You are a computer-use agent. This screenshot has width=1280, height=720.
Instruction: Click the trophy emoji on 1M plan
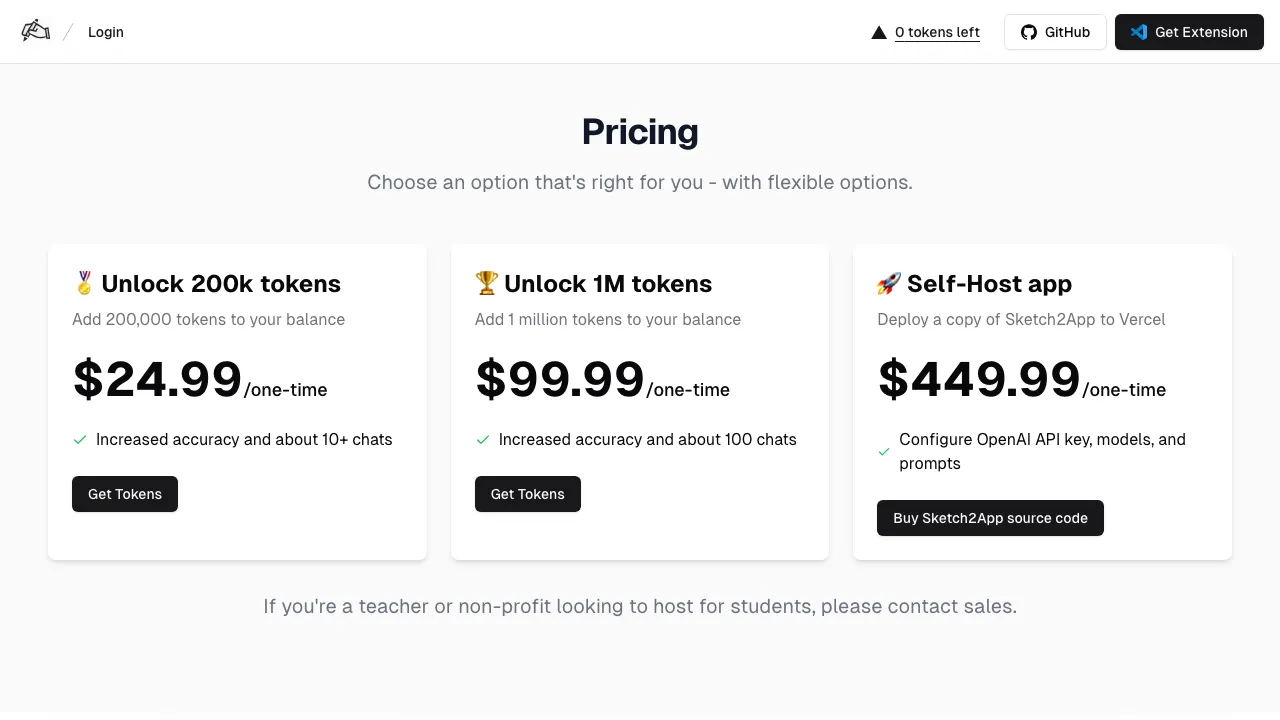pos(487,284)
